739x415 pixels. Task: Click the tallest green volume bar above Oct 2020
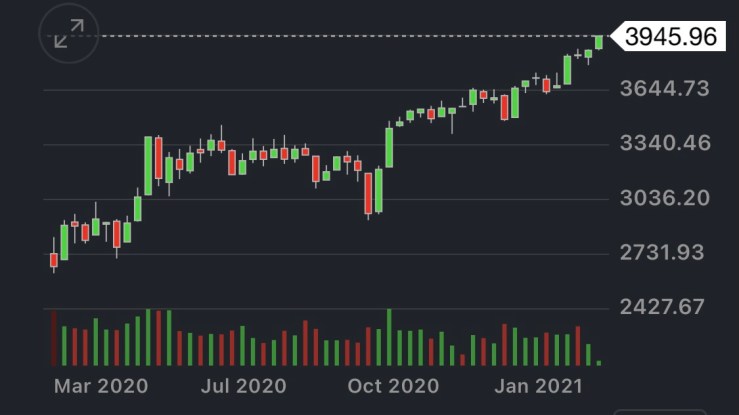(x=389, y=338)
